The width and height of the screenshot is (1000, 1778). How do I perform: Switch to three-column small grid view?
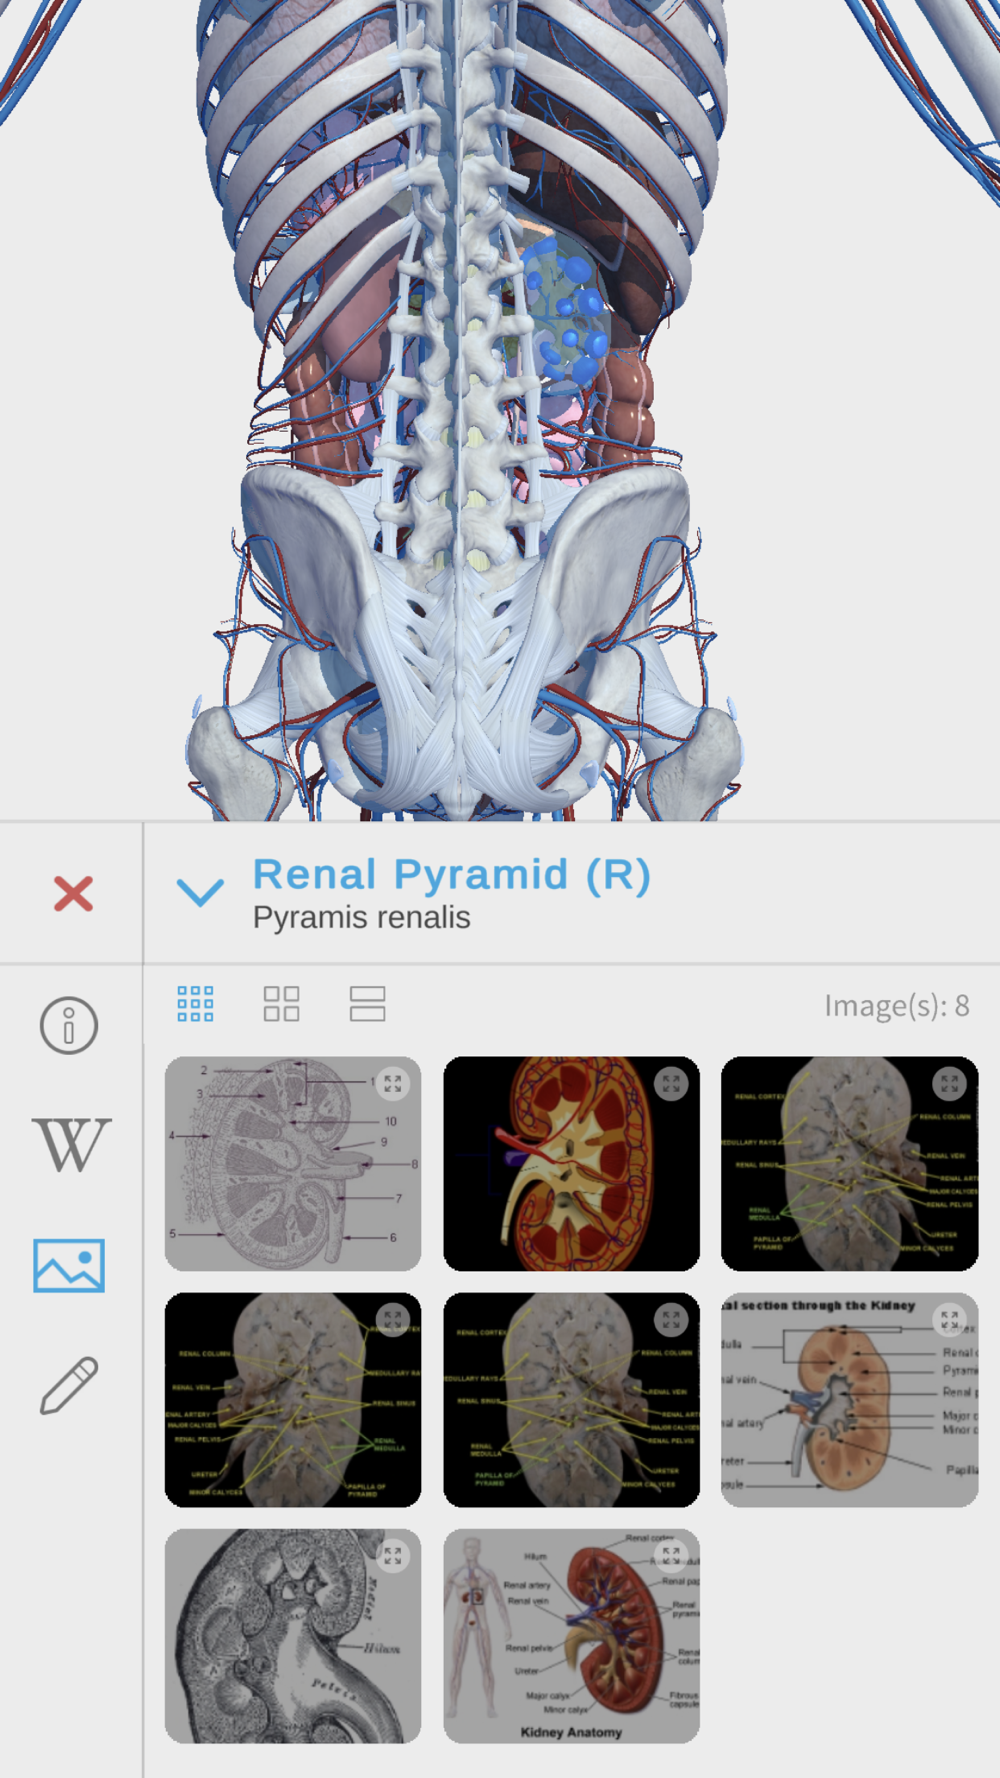pyautogui.click(x=195, y=1004)
